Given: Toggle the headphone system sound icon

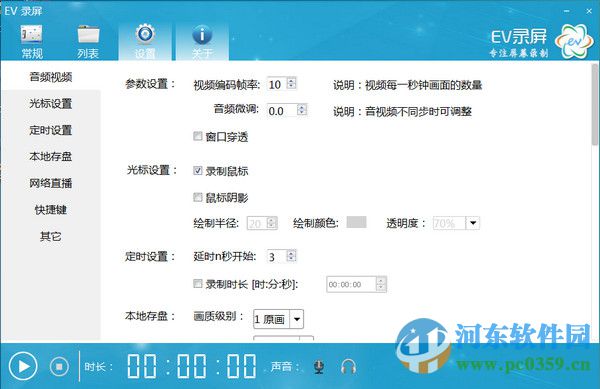Looking at the screenshot, I should coord(348,367).
